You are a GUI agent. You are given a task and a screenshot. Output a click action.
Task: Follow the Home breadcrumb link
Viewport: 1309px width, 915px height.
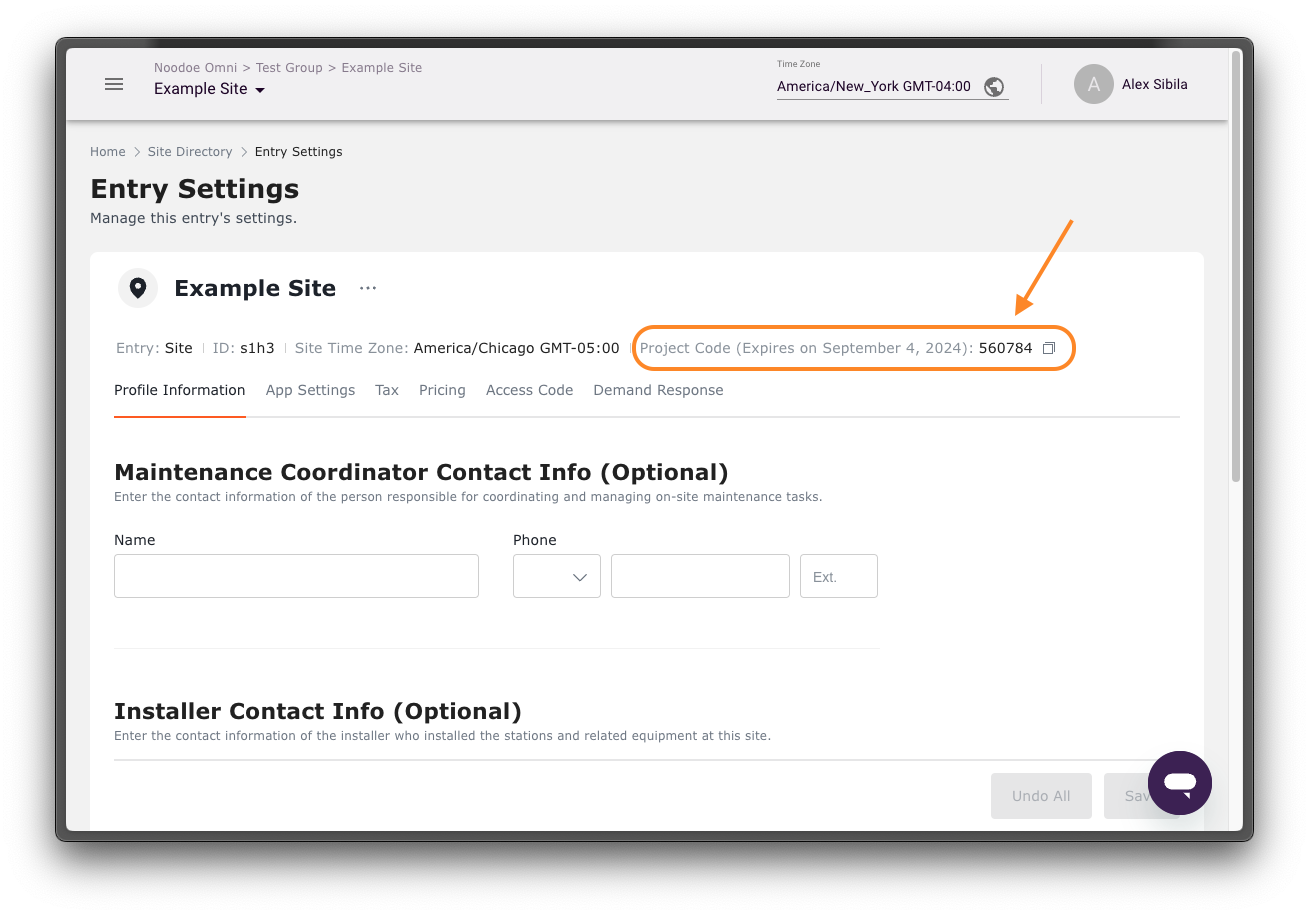pos(108,152)
